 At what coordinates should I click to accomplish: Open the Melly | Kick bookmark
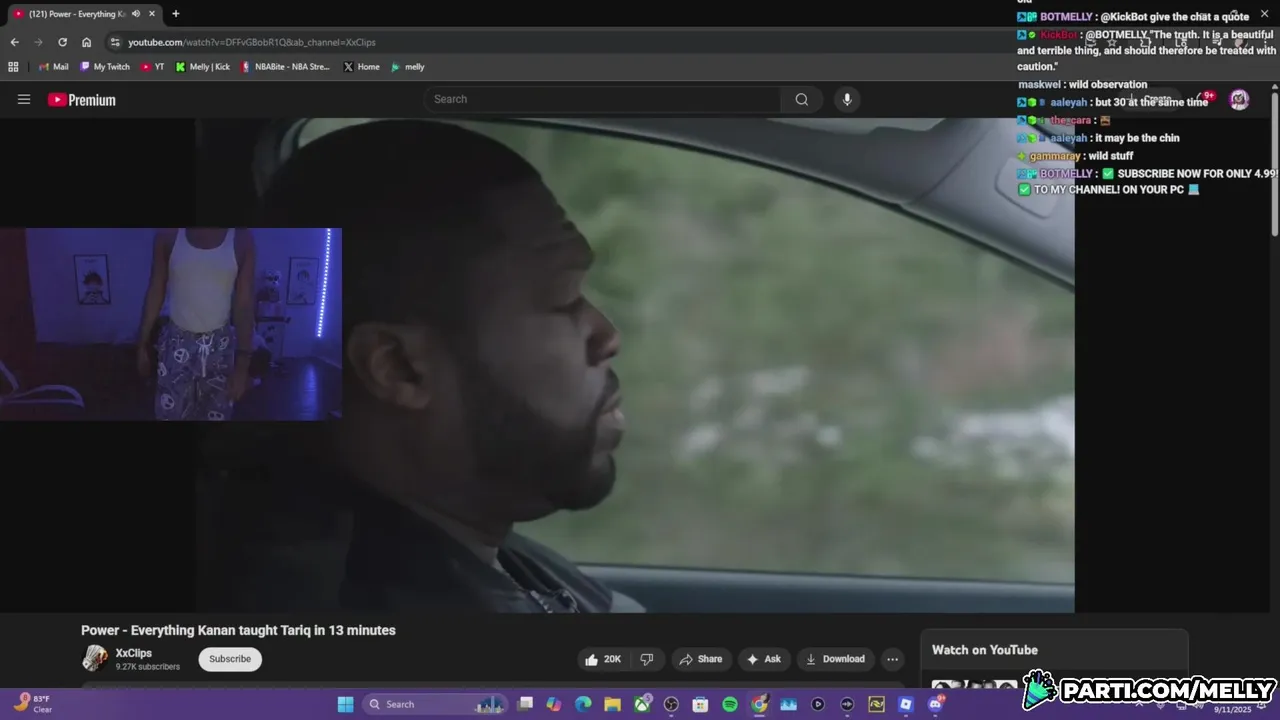pos(202,67)
